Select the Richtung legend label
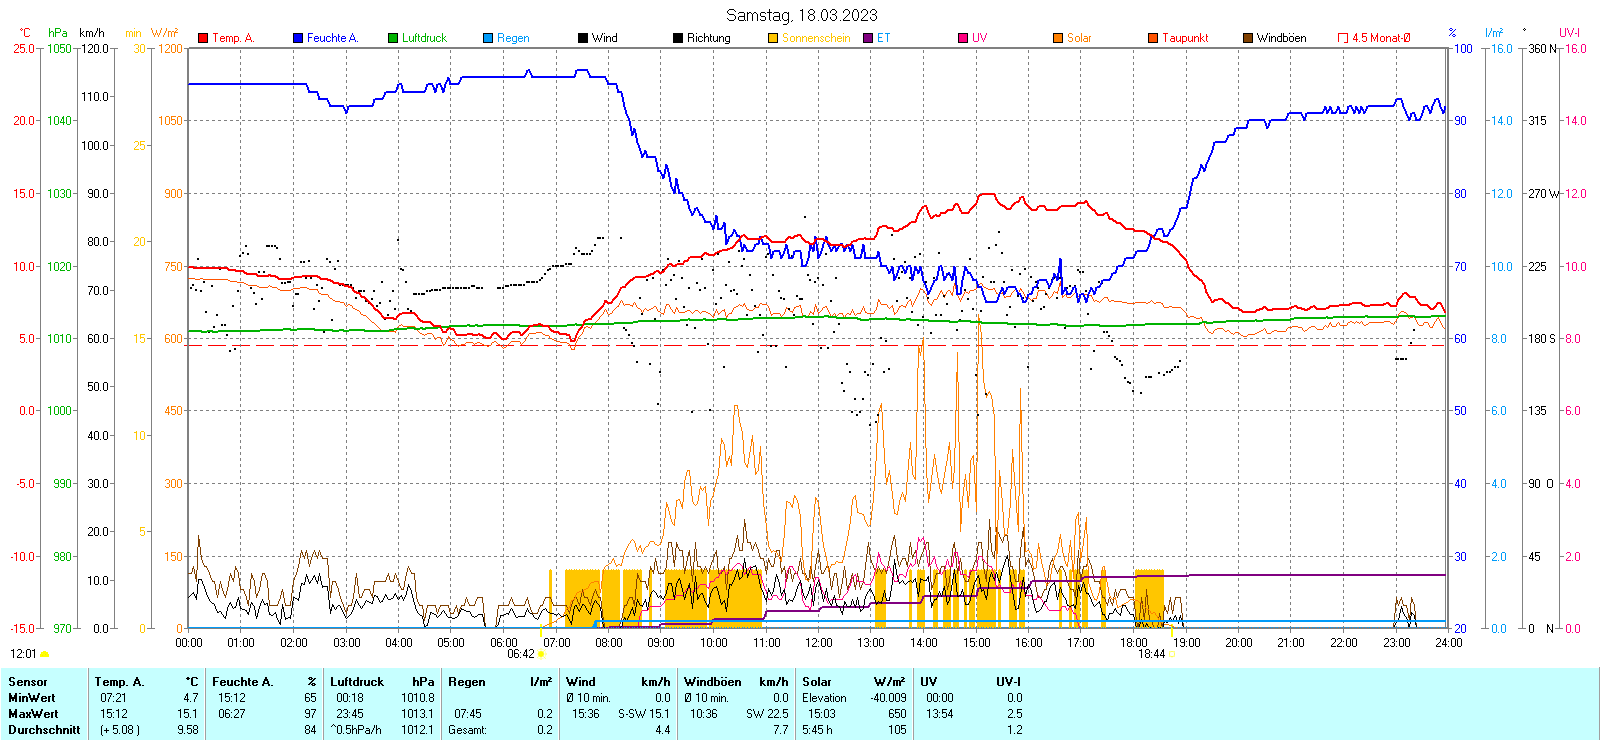 [x=708, y=38]
